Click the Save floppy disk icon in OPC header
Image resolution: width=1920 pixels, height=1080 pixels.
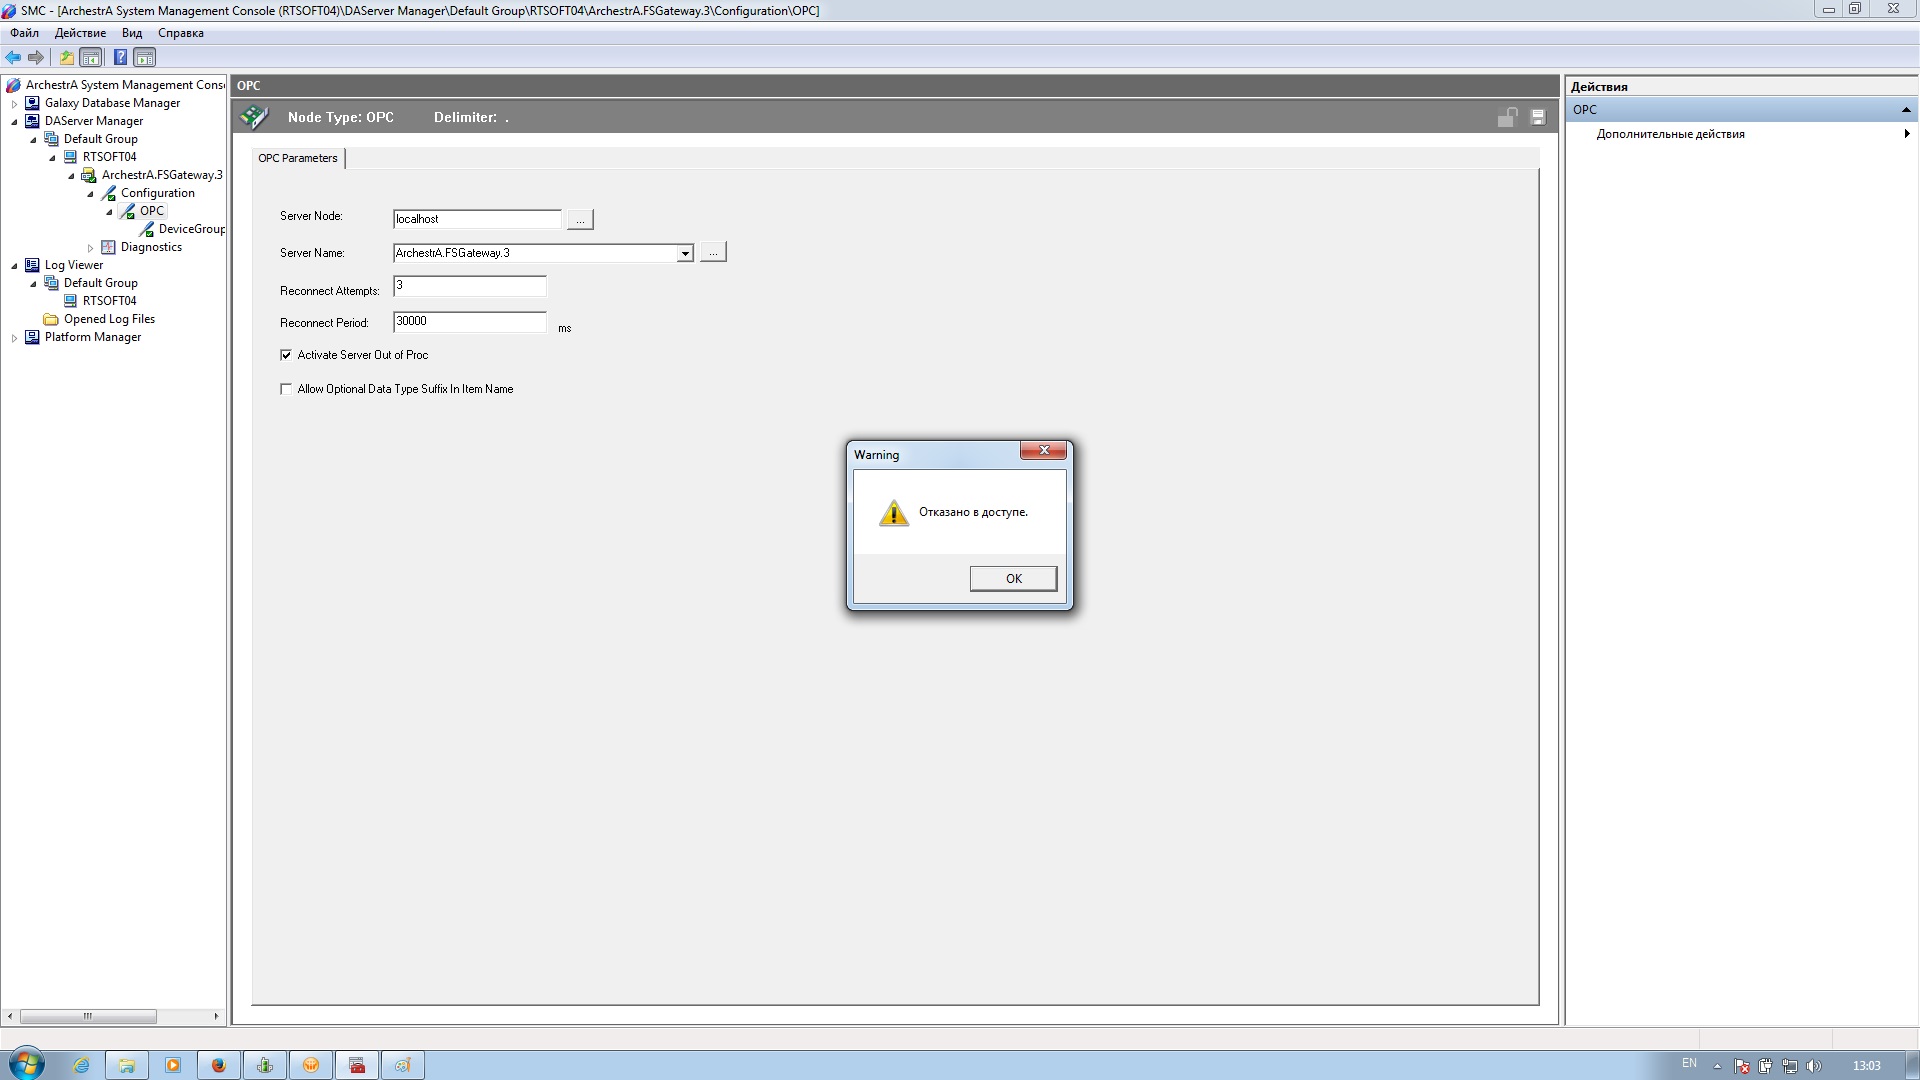[1538, 117]
